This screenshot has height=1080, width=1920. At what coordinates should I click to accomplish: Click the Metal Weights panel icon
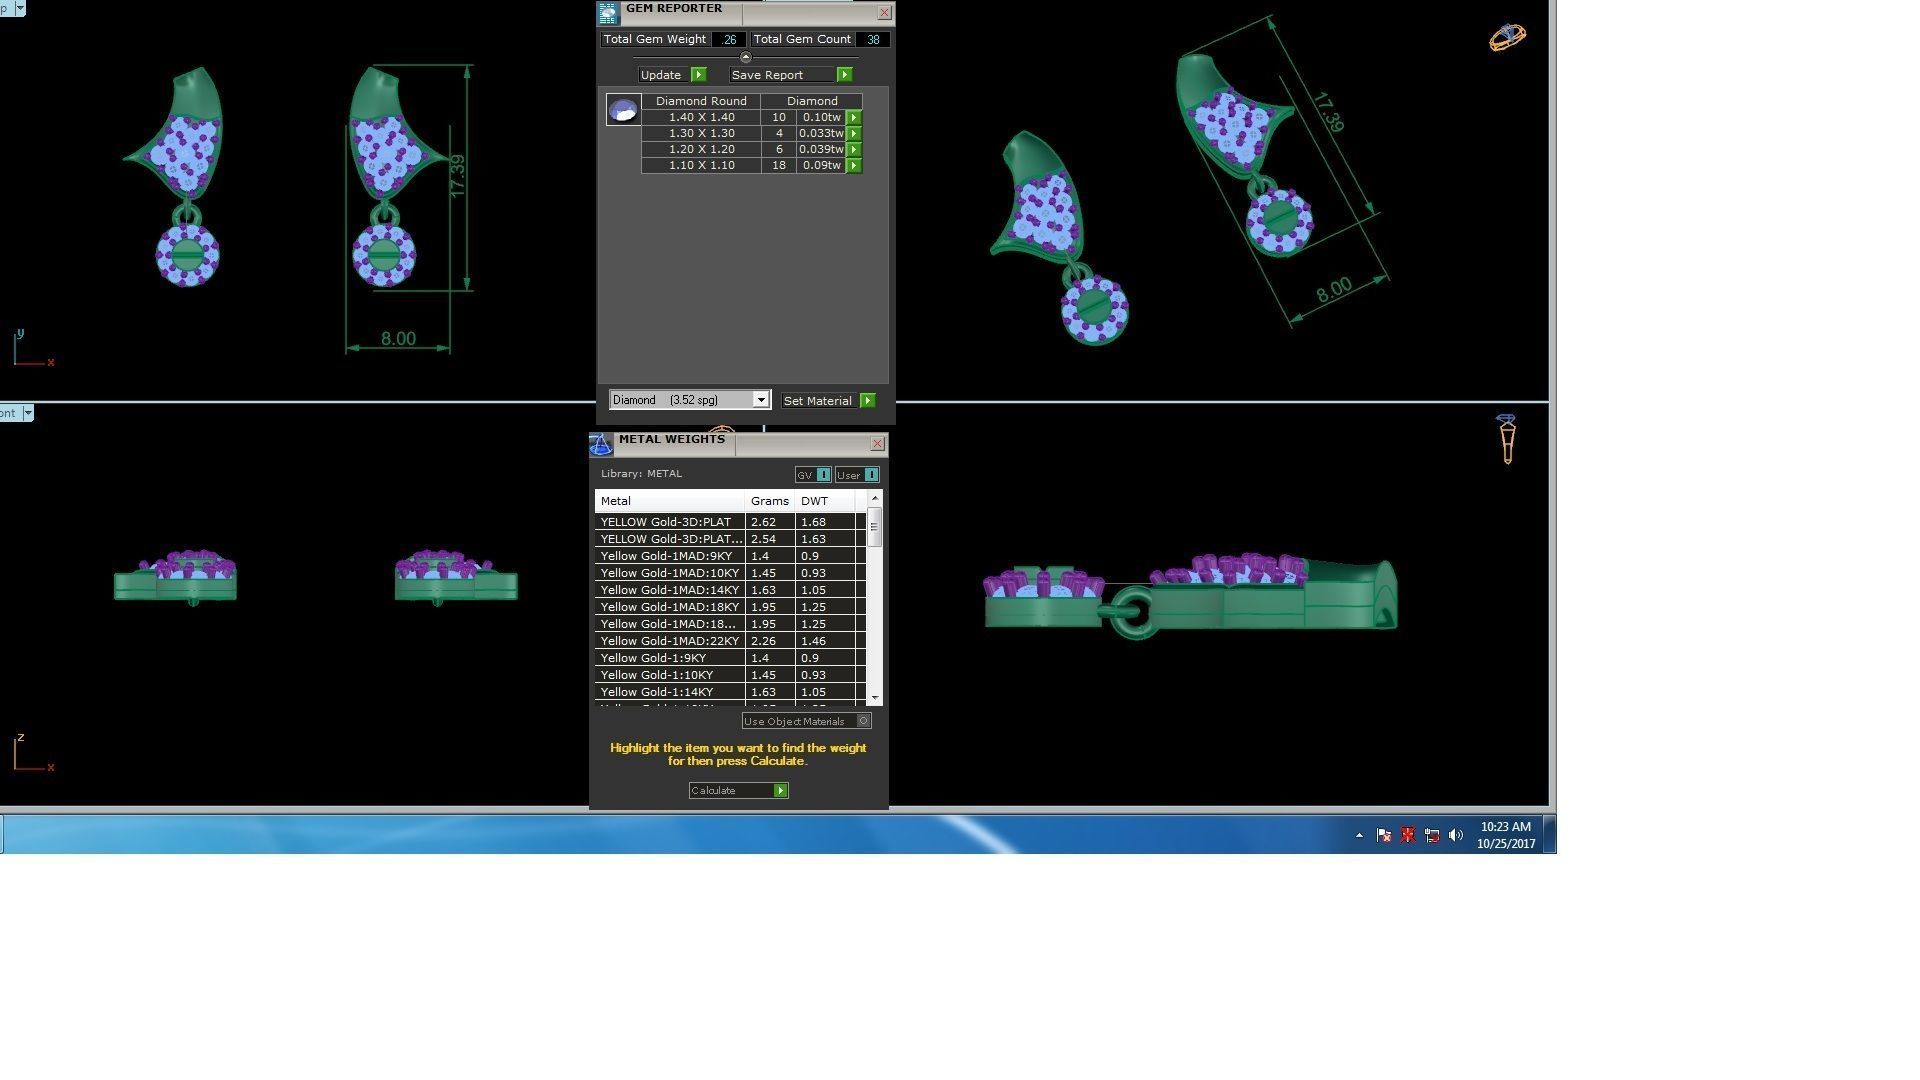point(601,445)
